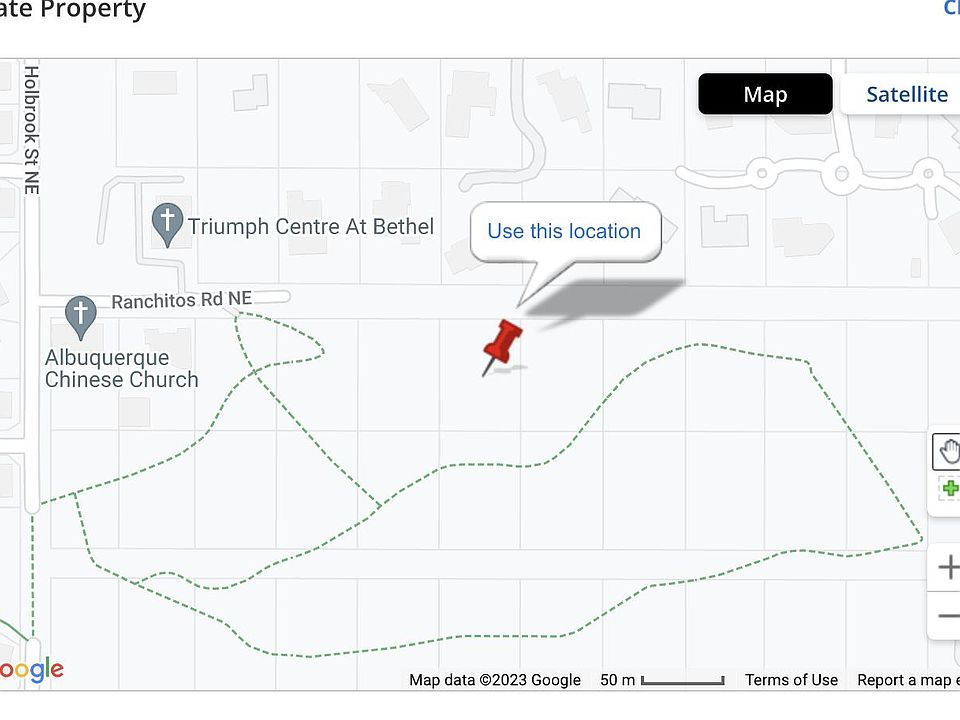The width and height of the screenshot is (960, 720).
Task: Click the Google logo
Action: point(30,670)
